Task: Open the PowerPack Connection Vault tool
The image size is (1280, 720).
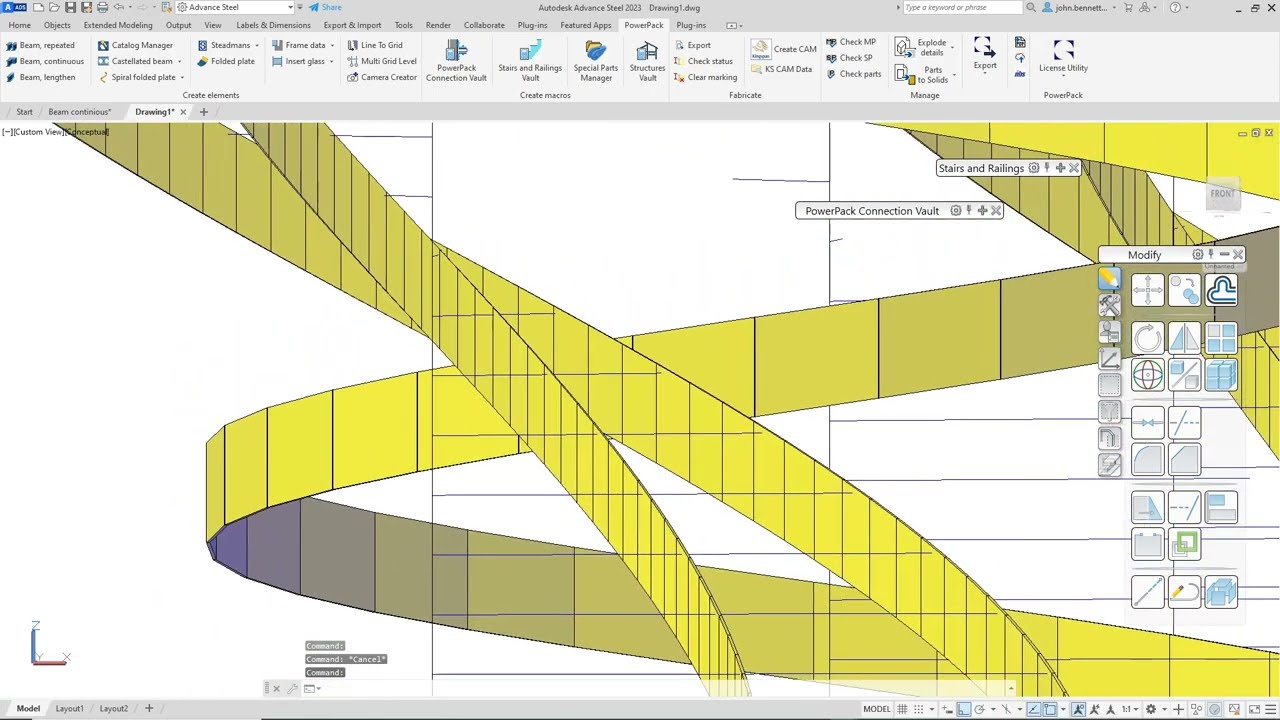Action: tap(456, 60)
